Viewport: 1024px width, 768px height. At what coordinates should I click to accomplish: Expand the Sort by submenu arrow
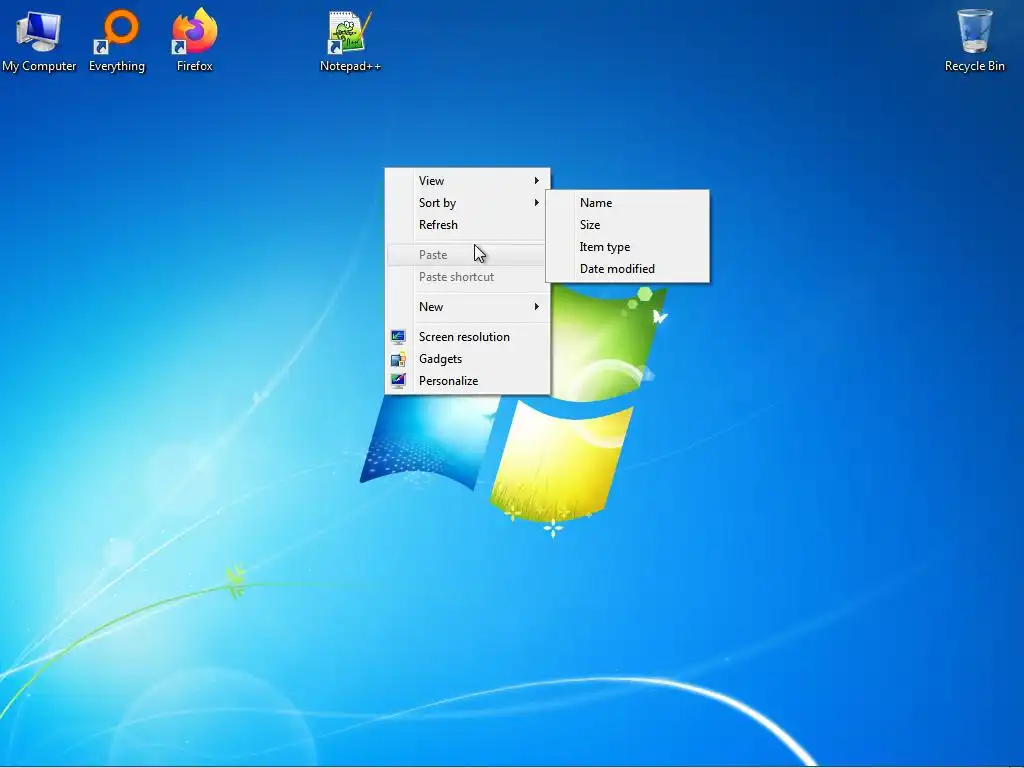[x=537, y=203]
